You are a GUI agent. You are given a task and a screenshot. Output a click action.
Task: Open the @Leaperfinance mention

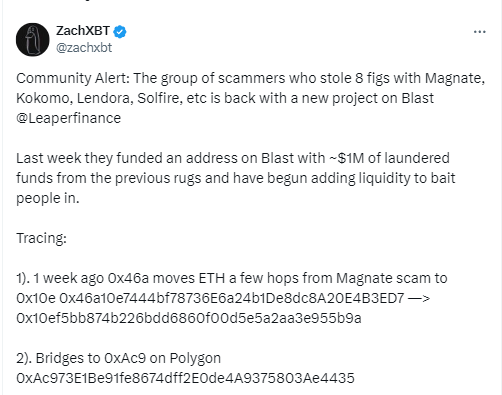tap(68, 118)
